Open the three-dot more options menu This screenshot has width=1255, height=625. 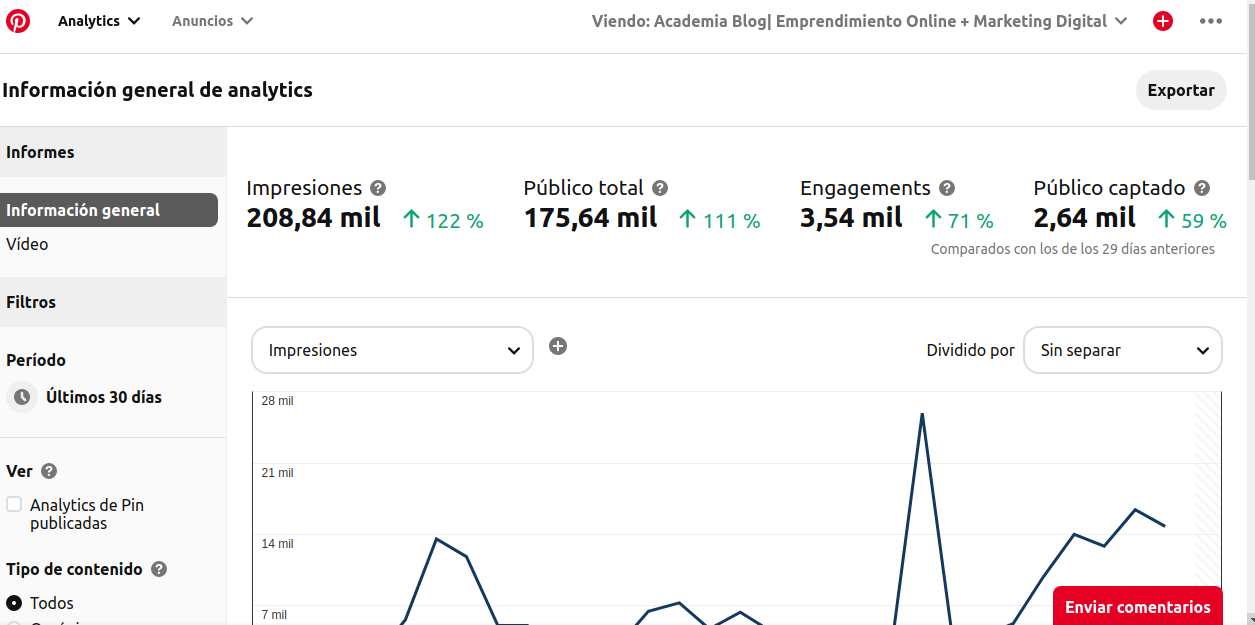(1211, 21)
